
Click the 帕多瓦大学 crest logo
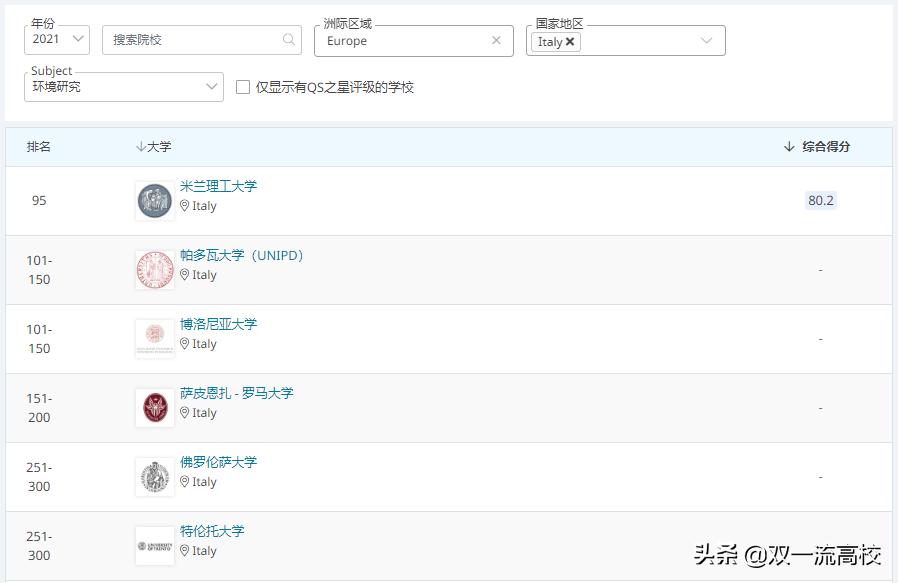point(154,269)
